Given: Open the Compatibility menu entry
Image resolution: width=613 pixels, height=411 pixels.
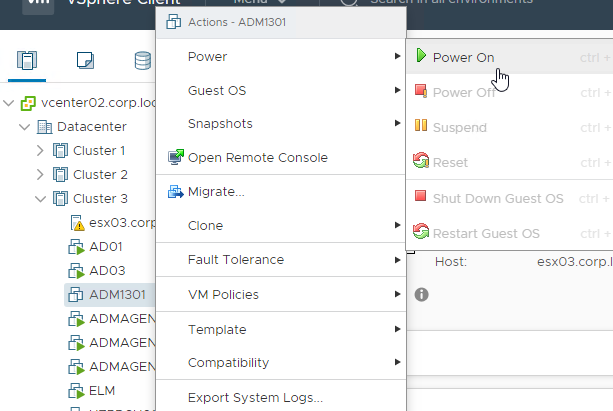Looking at the screenshot, I should pos(281,363).
